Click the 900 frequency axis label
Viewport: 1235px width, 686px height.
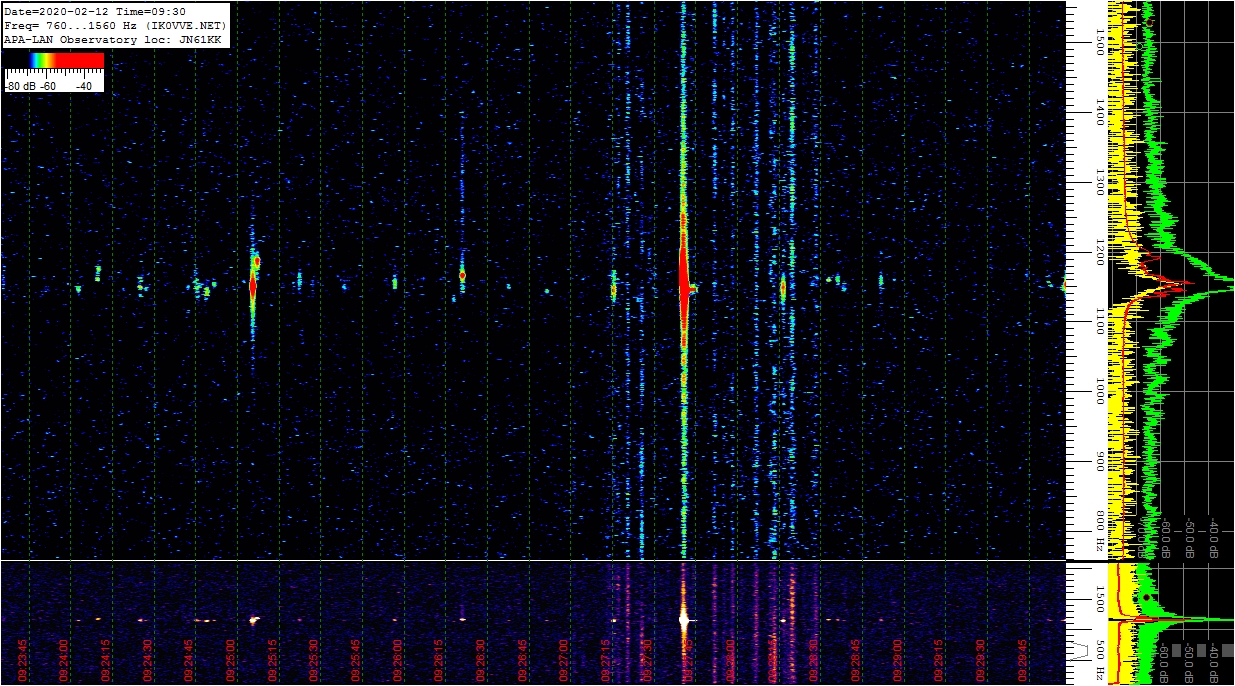1100,461
